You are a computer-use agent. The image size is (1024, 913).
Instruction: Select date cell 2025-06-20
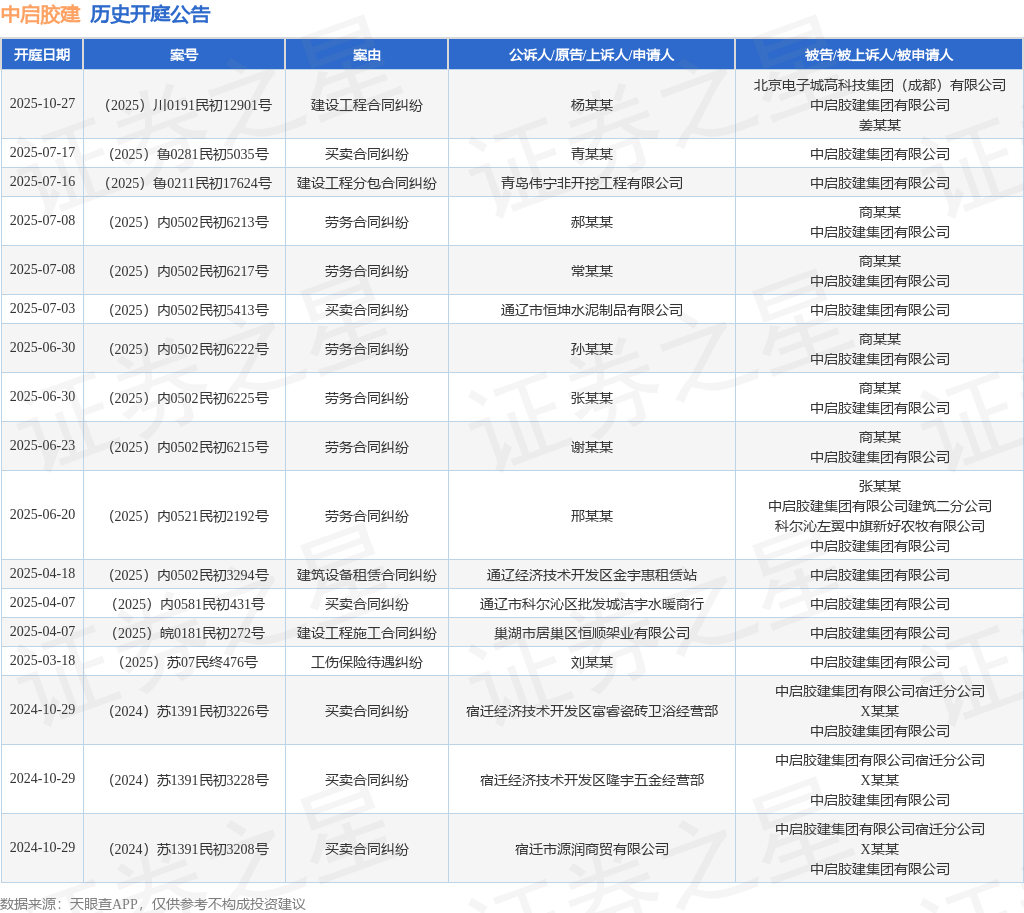pos(42,515)
